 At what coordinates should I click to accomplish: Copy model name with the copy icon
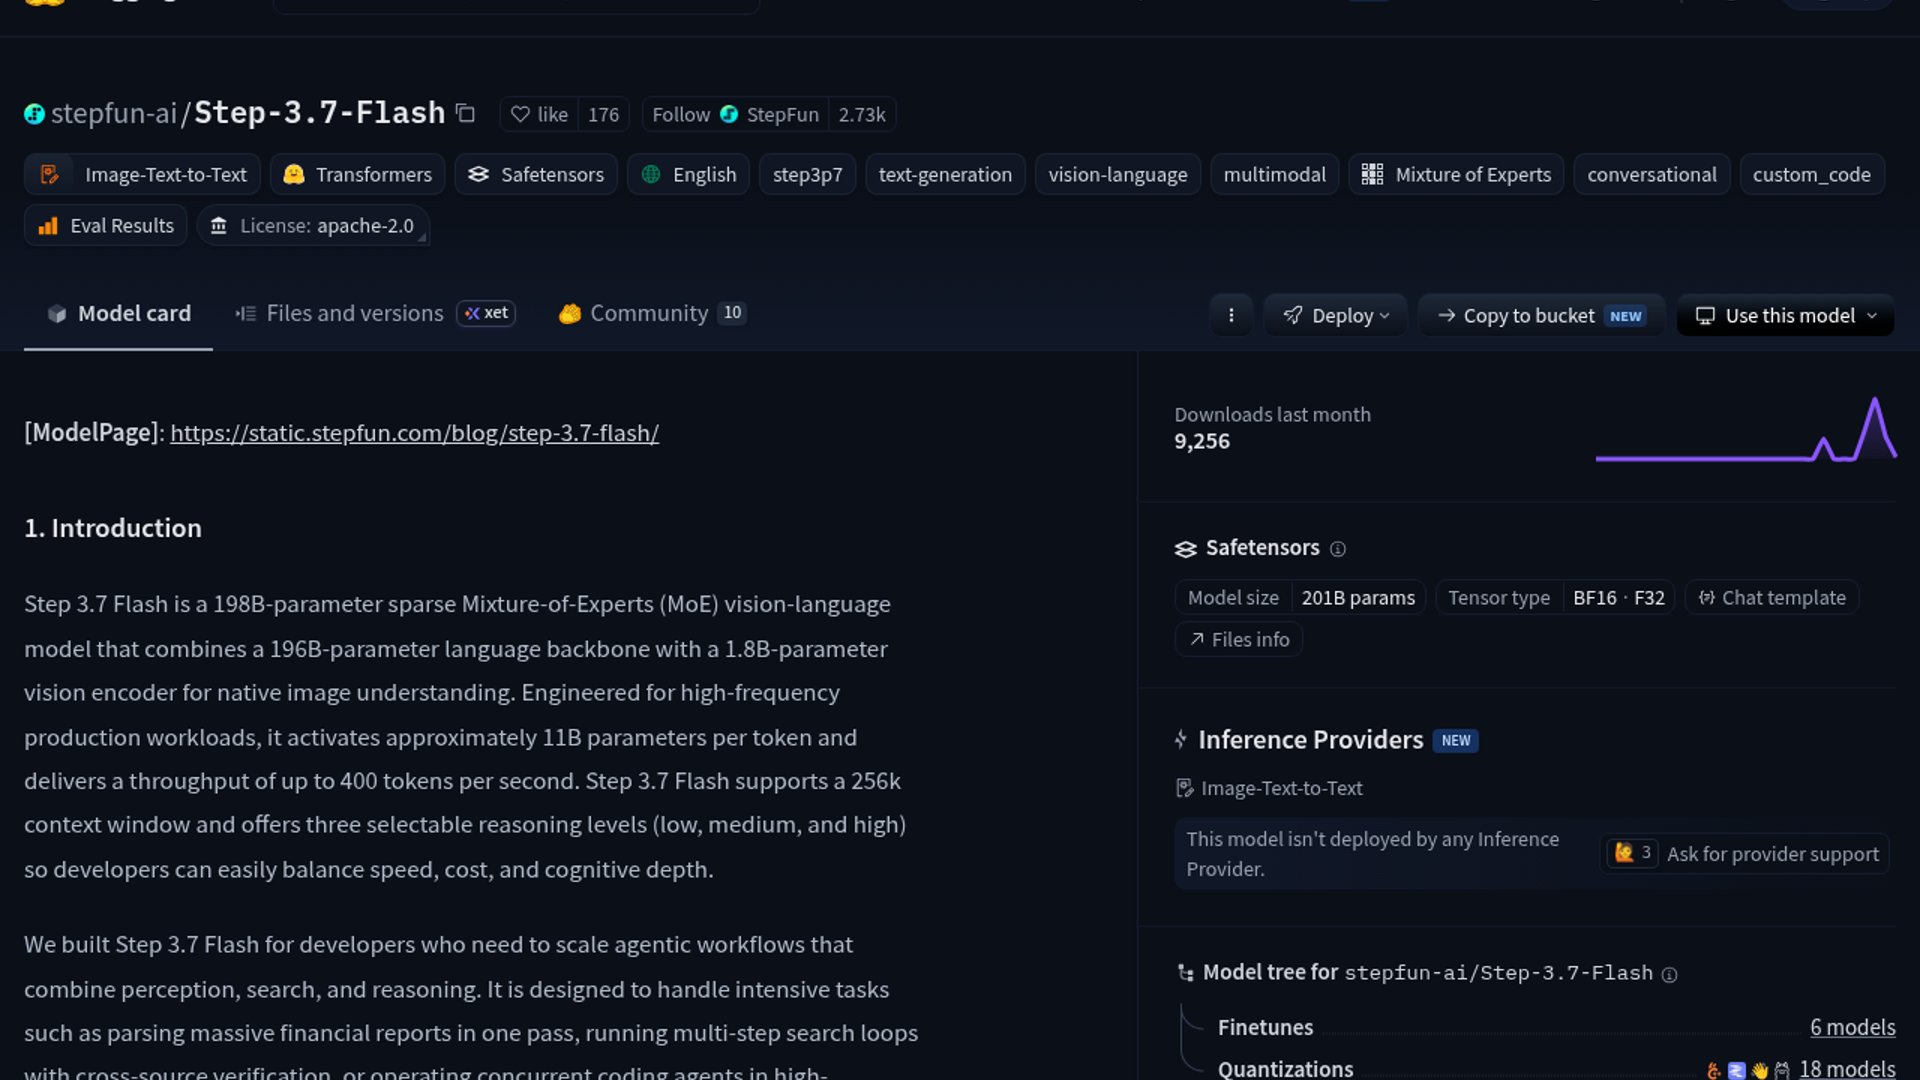click(x=465, y=113)
